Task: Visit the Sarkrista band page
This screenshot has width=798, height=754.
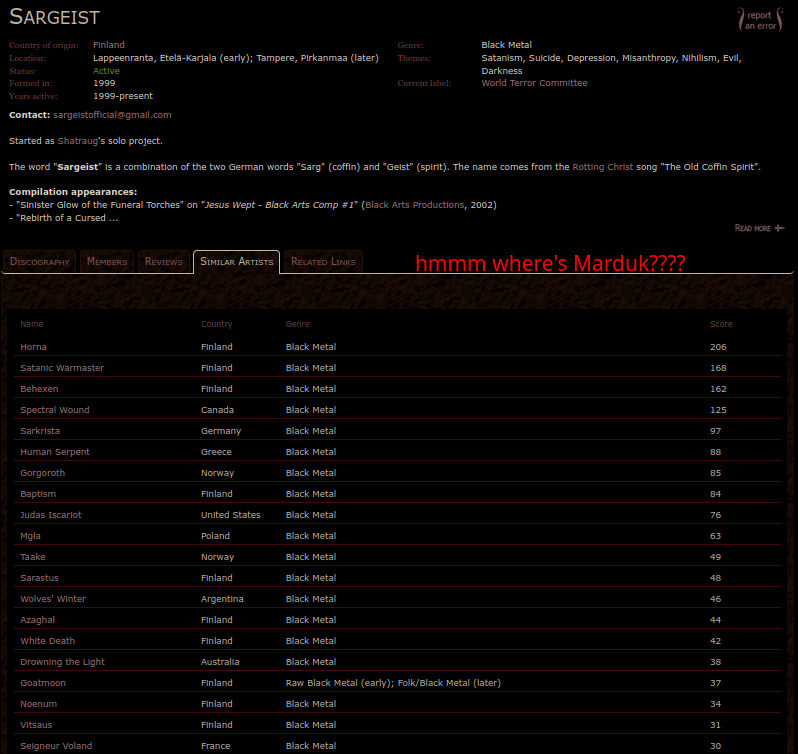Action: click(x=40, y=431)
